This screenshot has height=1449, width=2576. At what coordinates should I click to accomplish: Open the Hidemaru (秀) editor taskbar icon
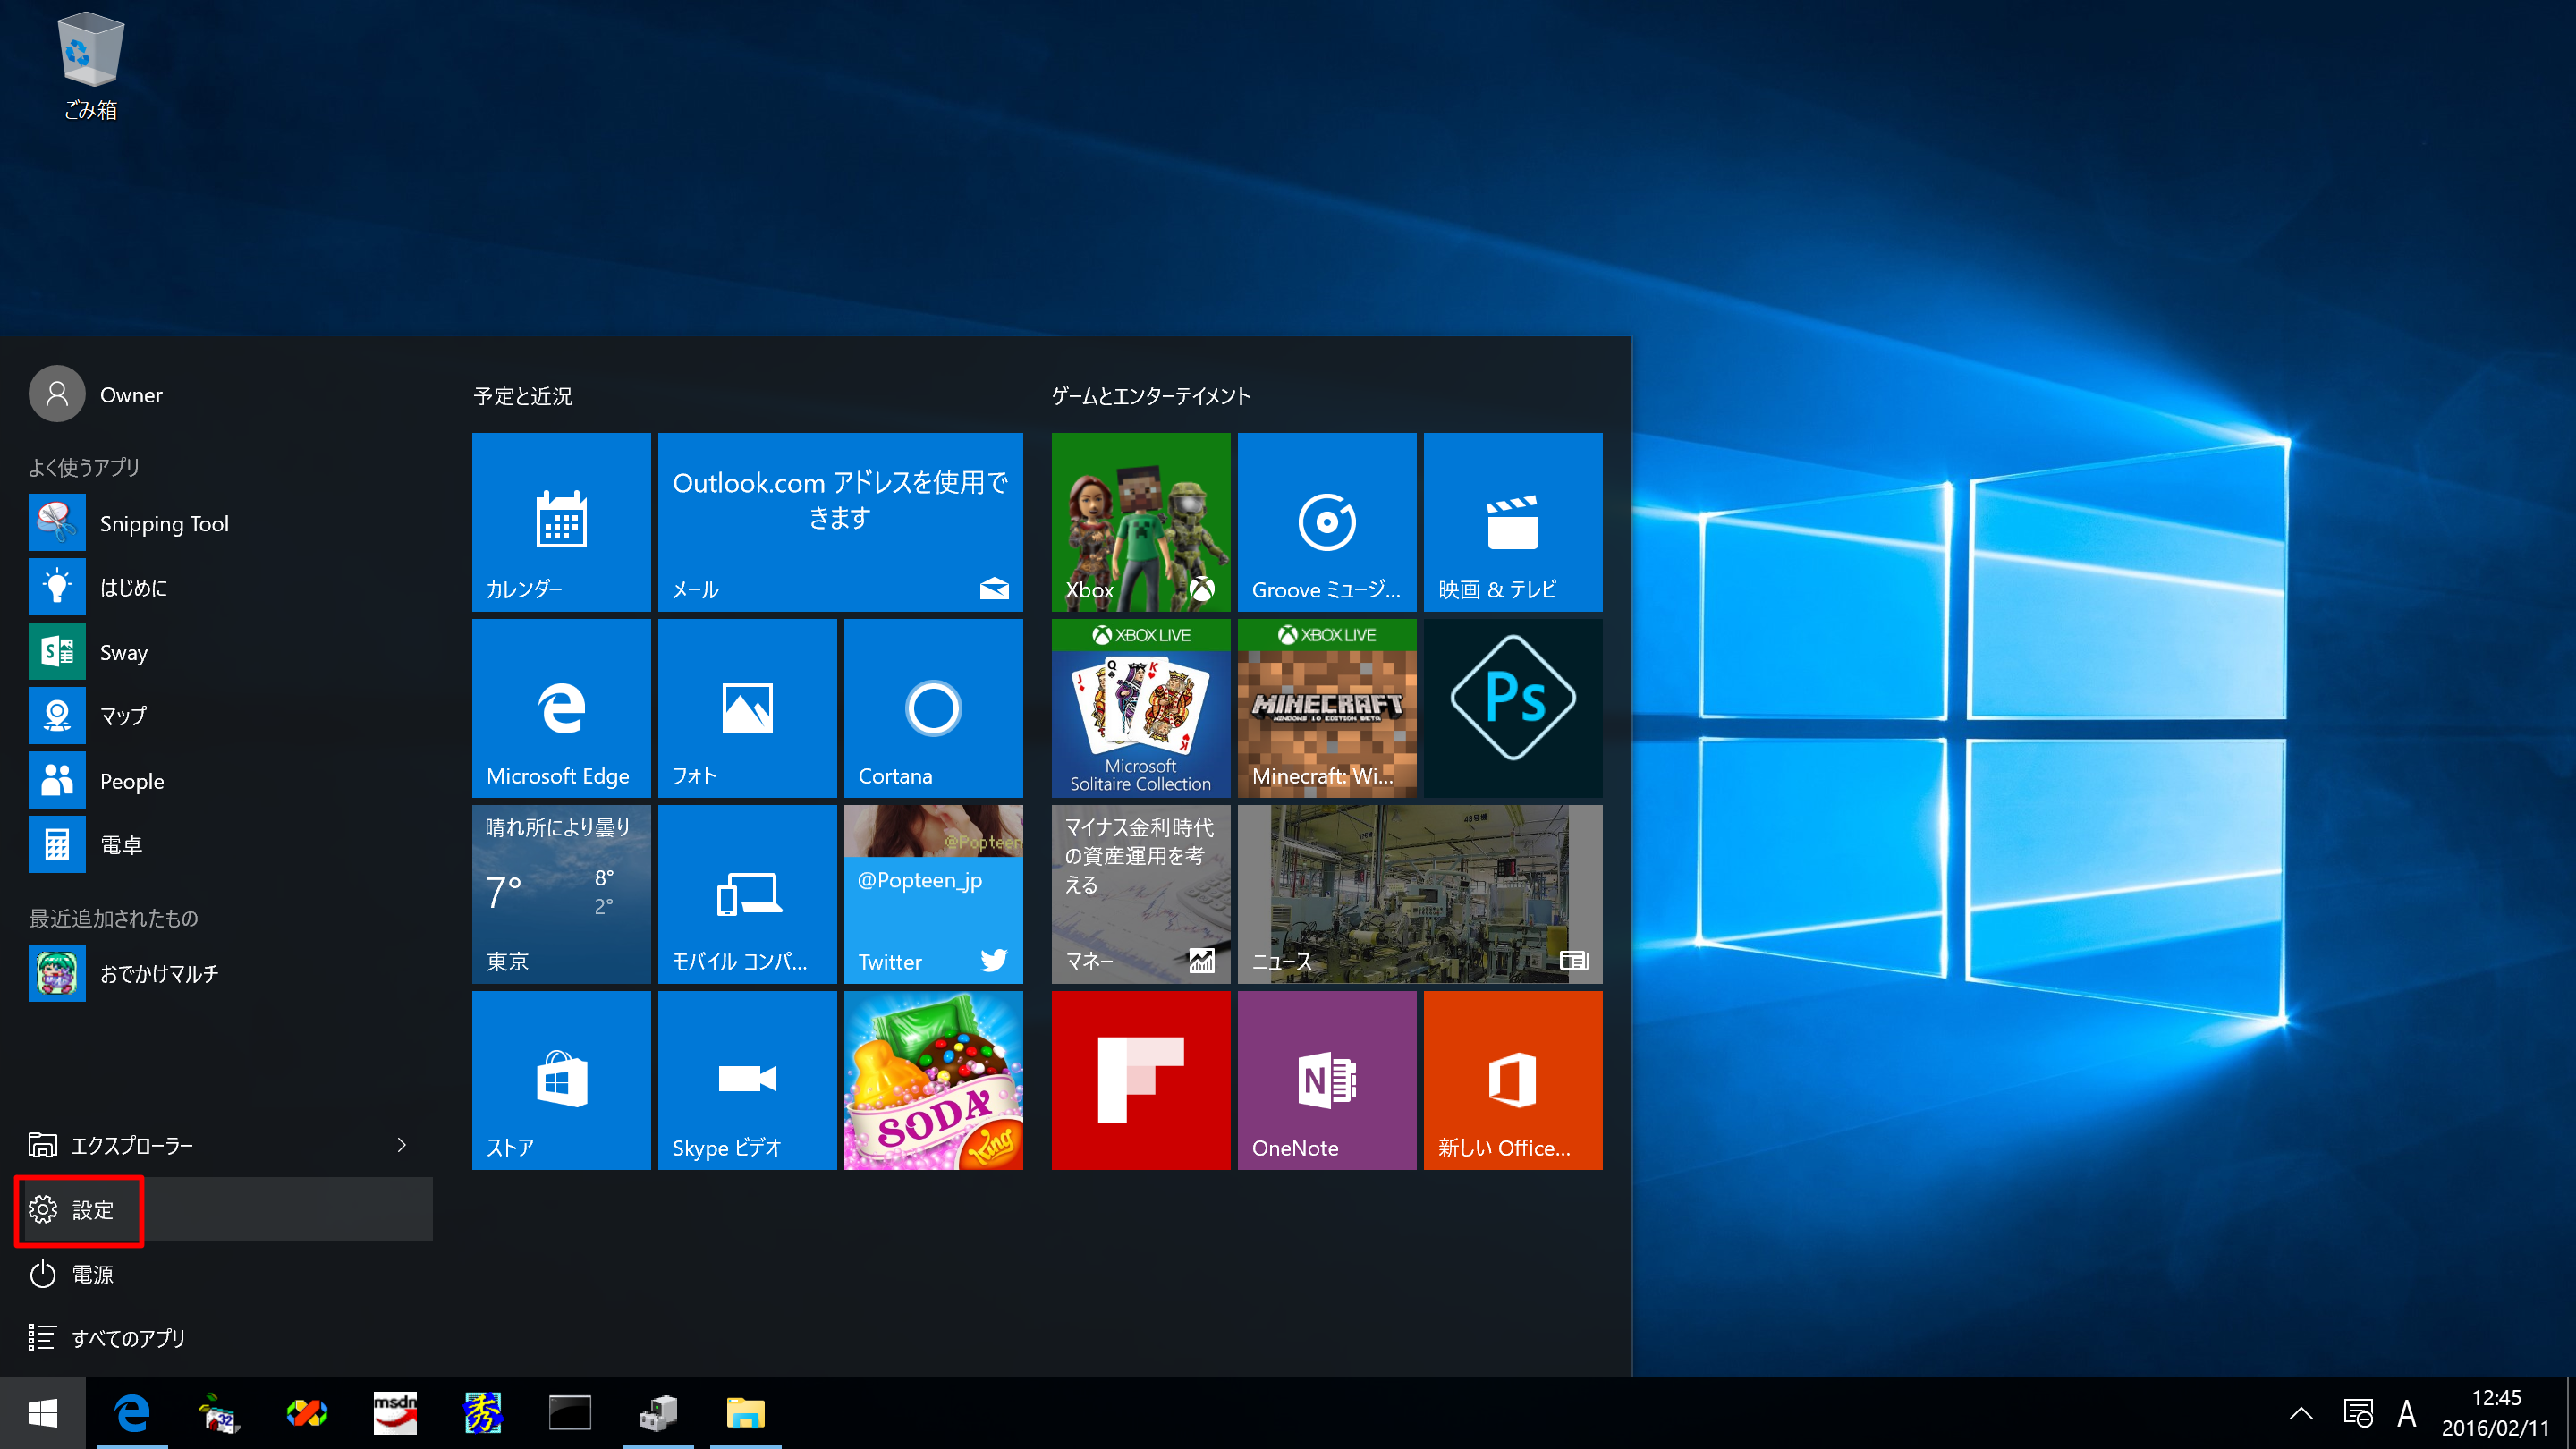[x=483, y=1413]
